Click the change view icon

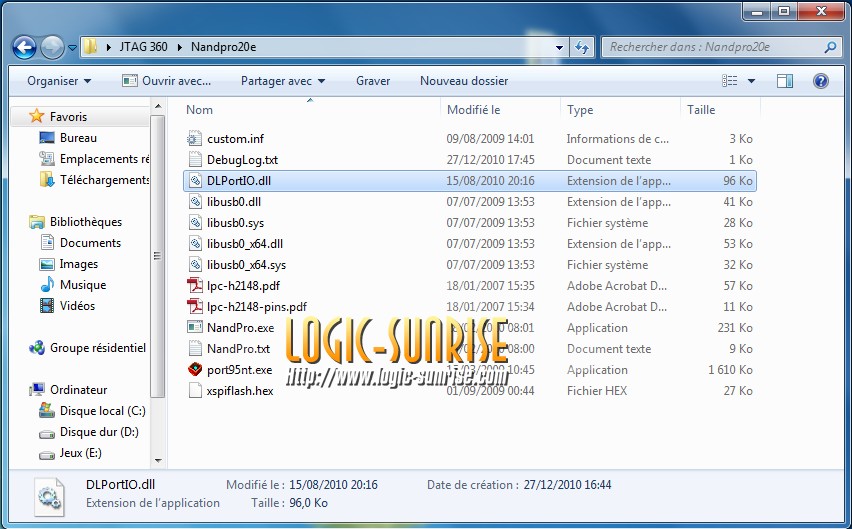pos(730,81)
